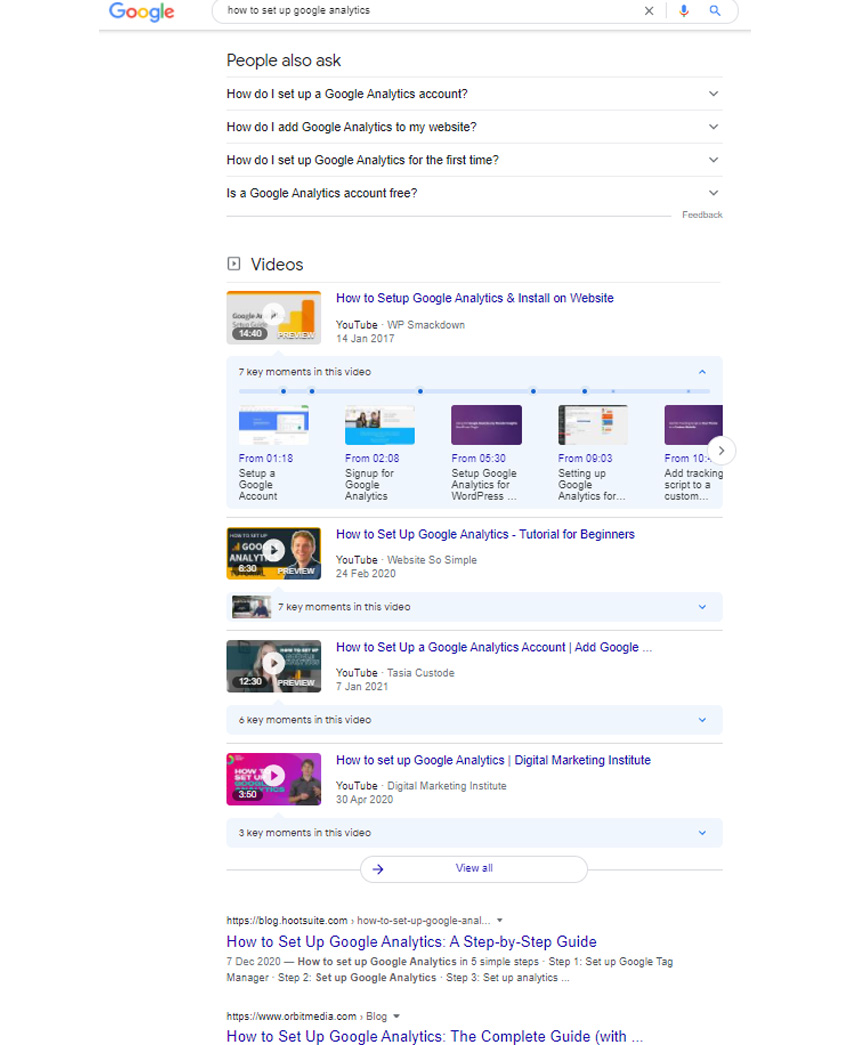Screen dimensions: 850x1045
Task: Expand "3 key moments in this video"
Action: [x=701, y=832]
